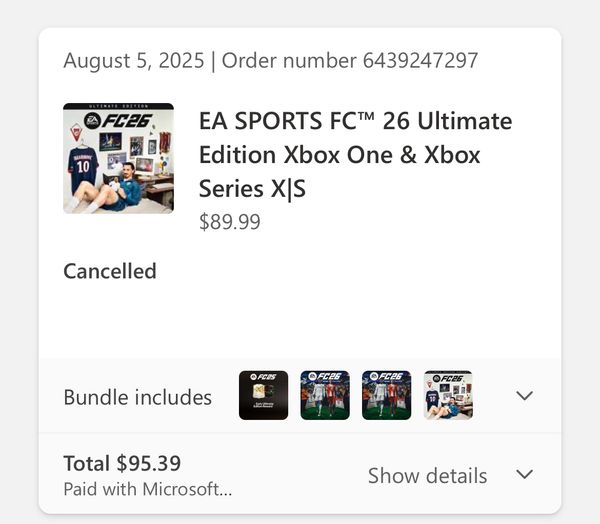Viewport: 600px width, 524px height.
Task: Select the black FC25 reward bundle thumbnail
Action: pyautogui.click(x=263, y=395)
